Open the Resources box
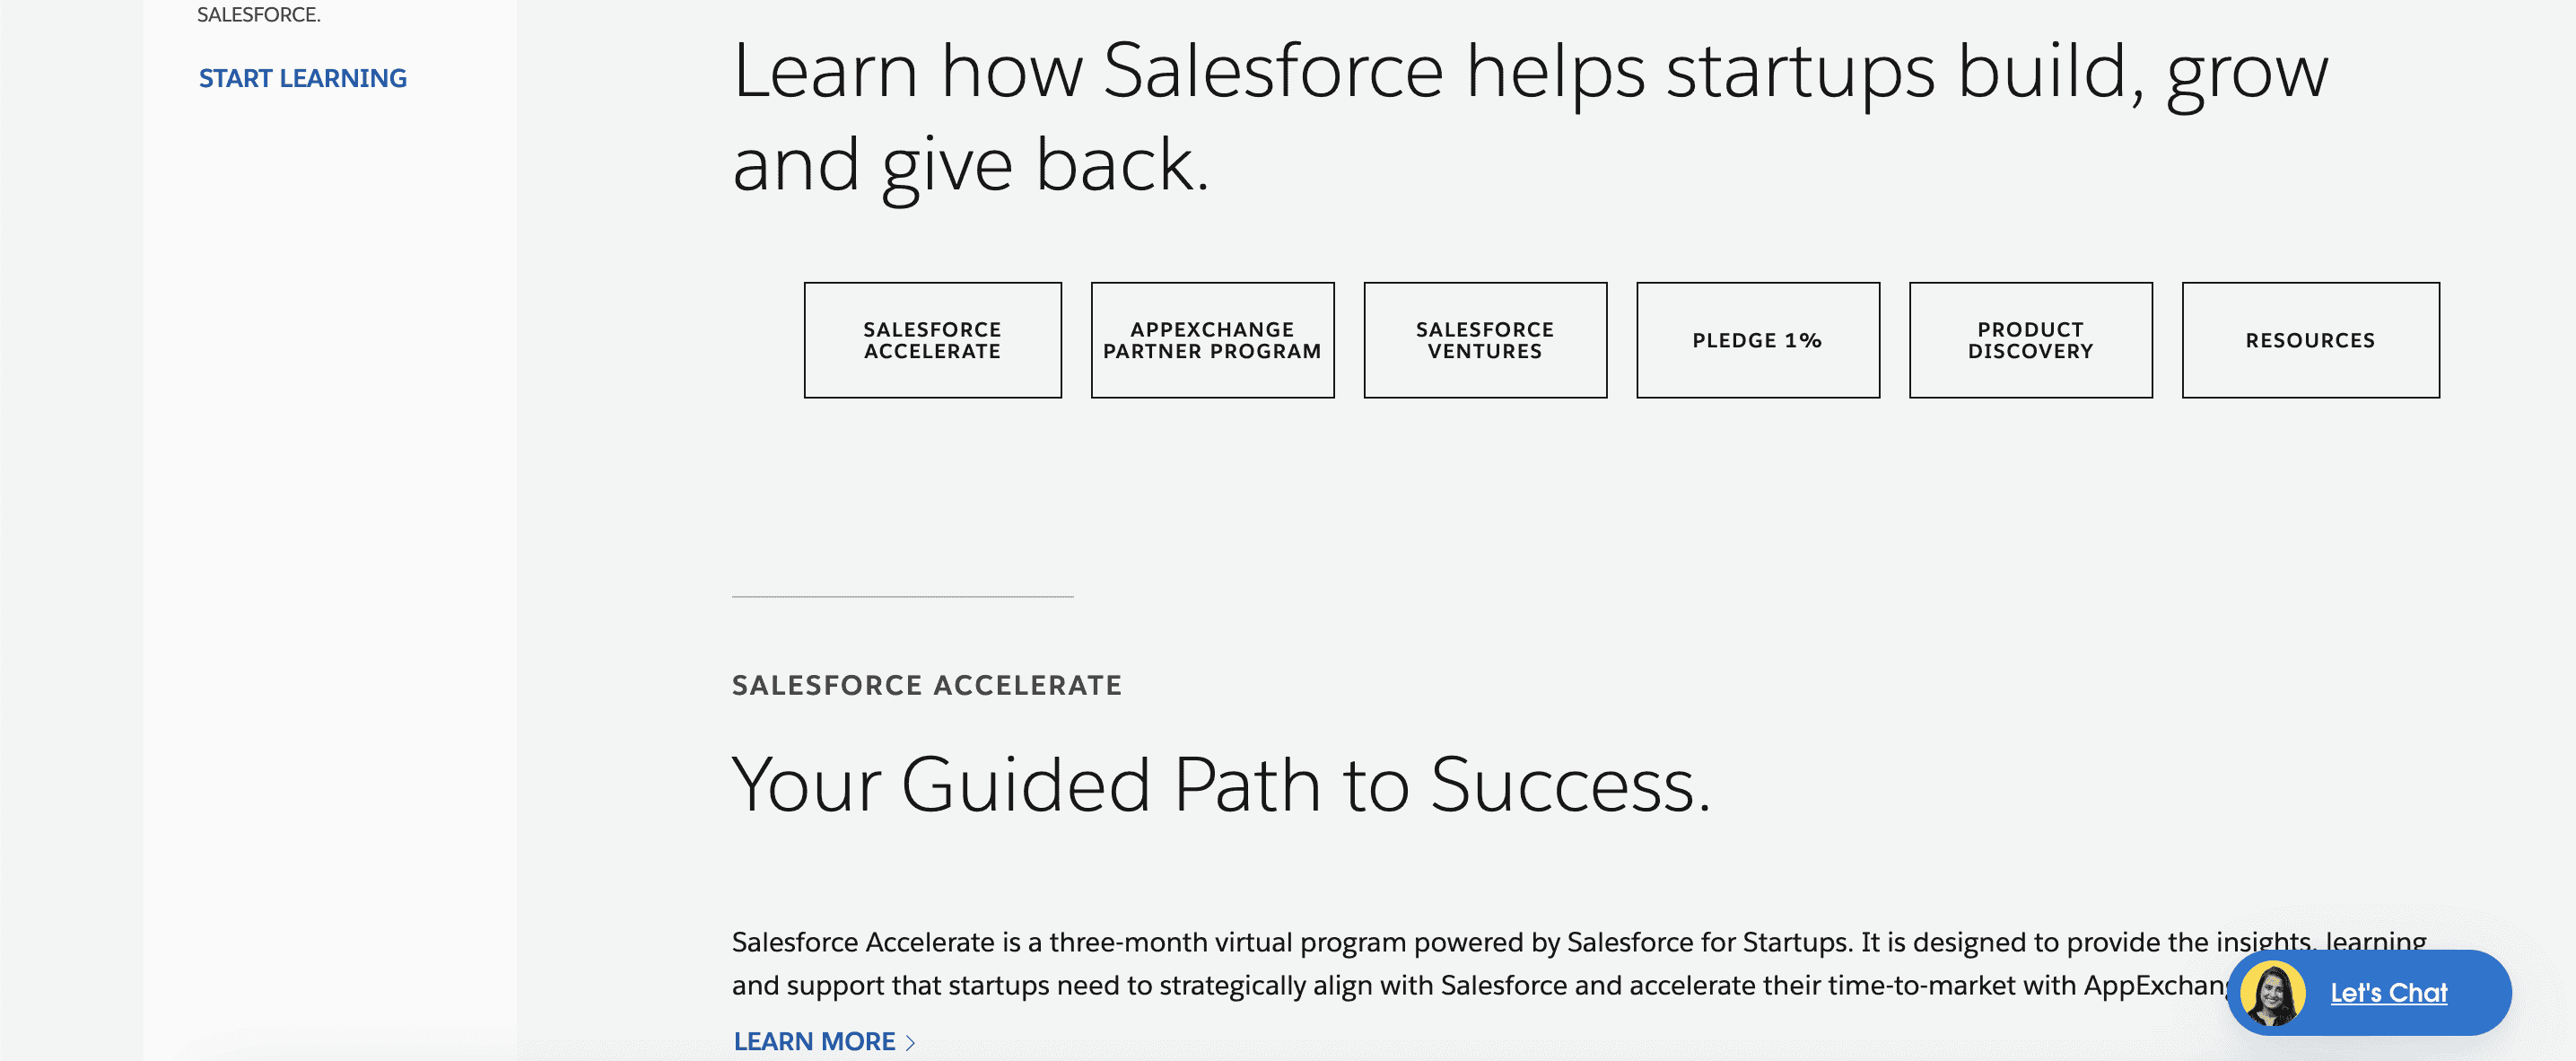 click(x=2310, y=340)
